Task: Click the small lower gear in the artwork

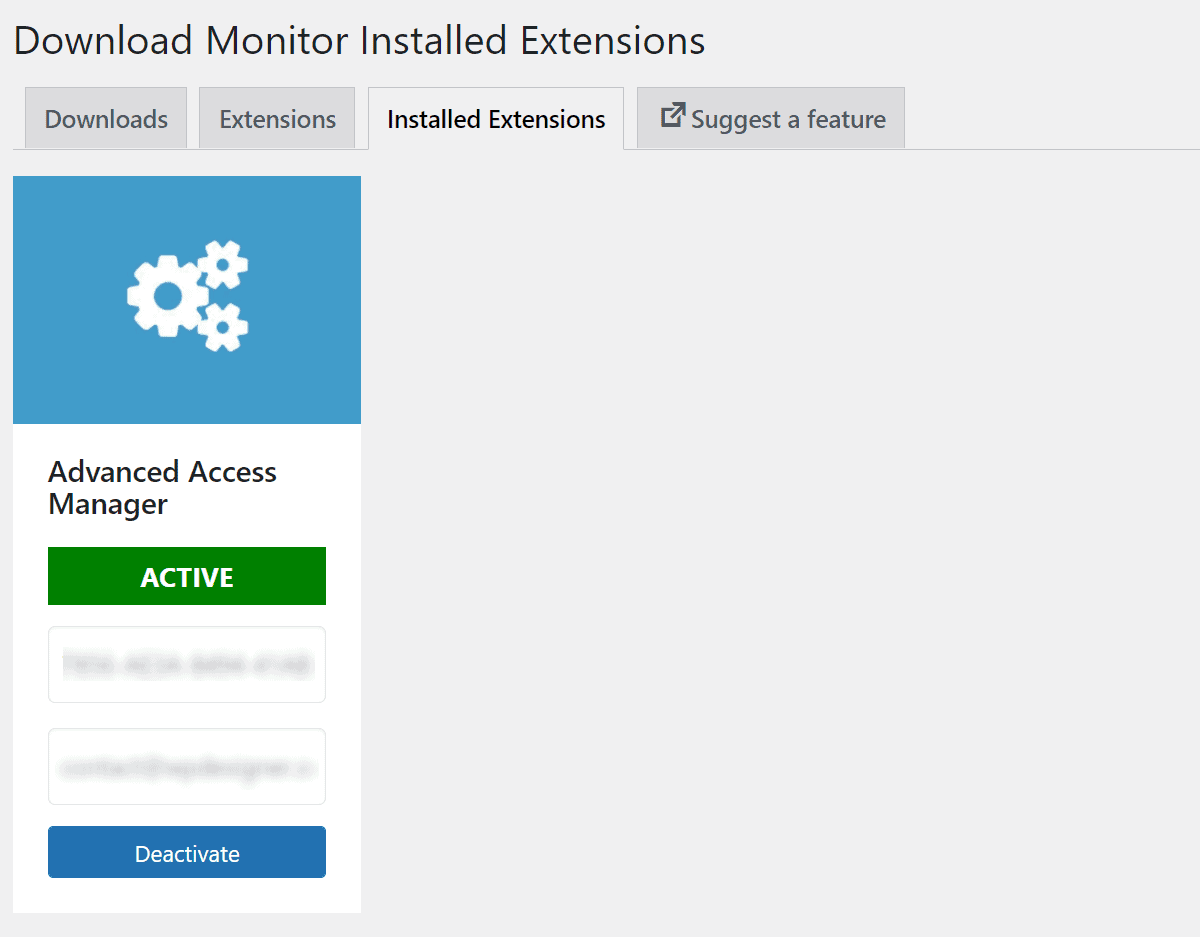Action: pos(222,329)
